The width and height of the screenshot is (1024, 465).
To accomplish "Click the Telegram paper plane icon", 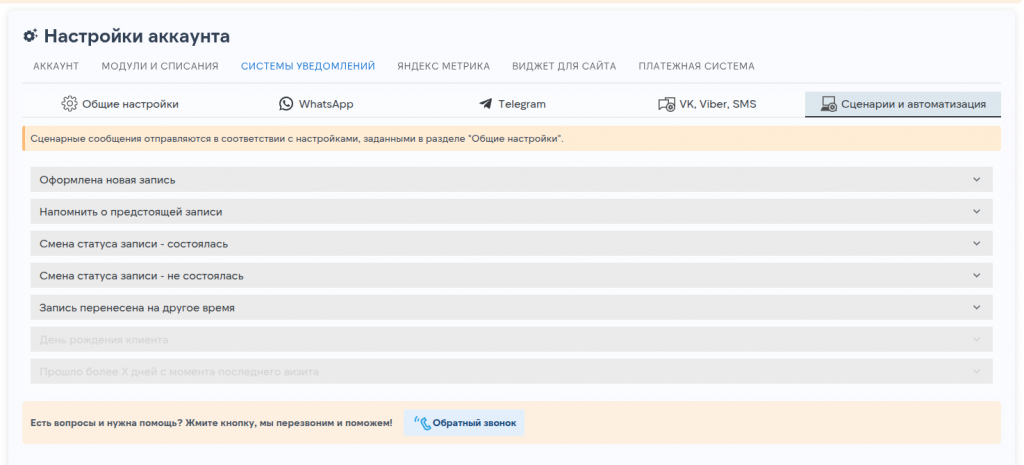I will click(x=486, y=104).
